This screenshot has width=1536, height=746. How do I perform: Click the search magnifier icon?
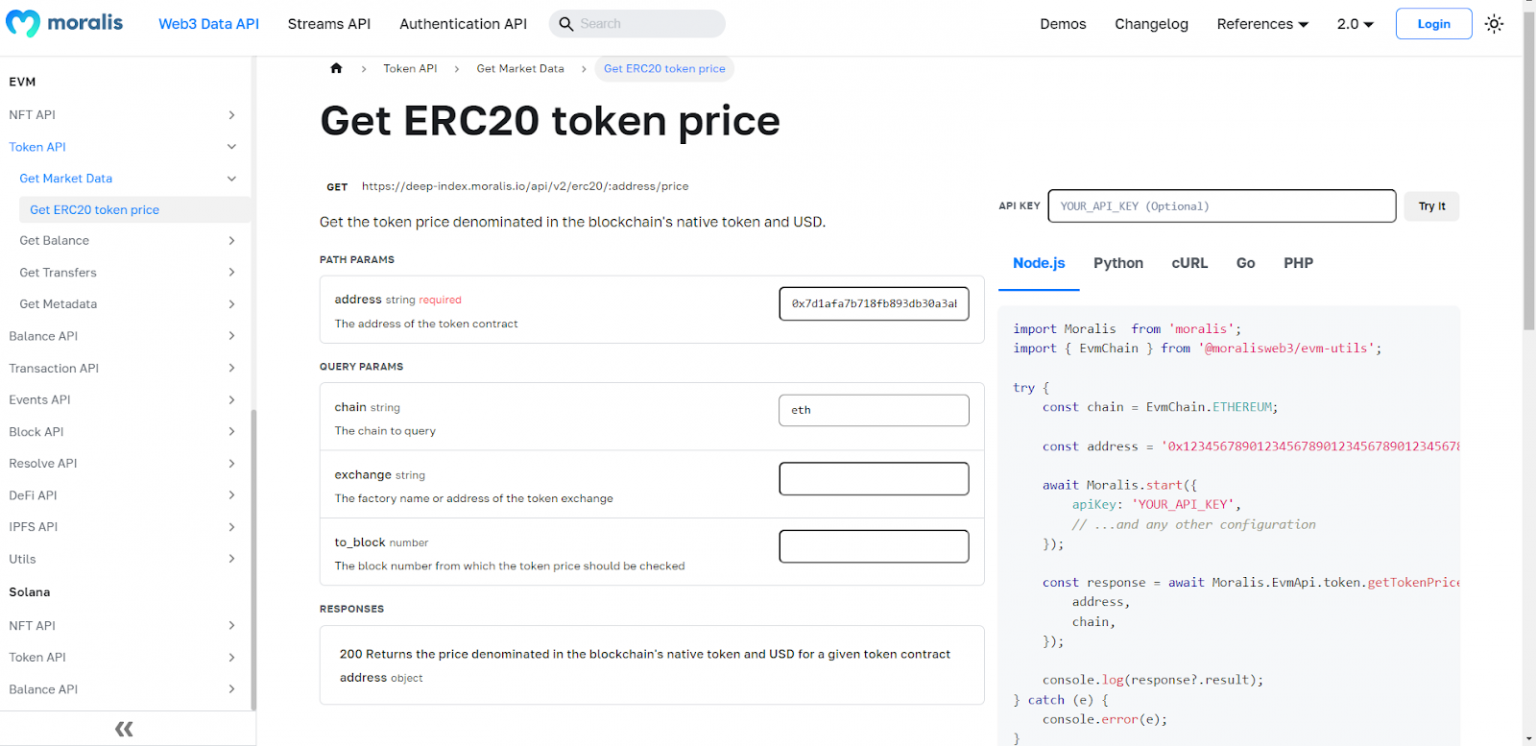[x=566, y=23]
